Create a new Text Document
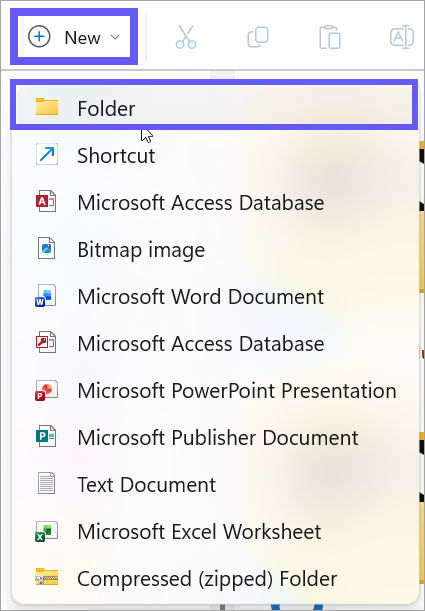This screenshot has height=611, width=425. tap(214, 484)
